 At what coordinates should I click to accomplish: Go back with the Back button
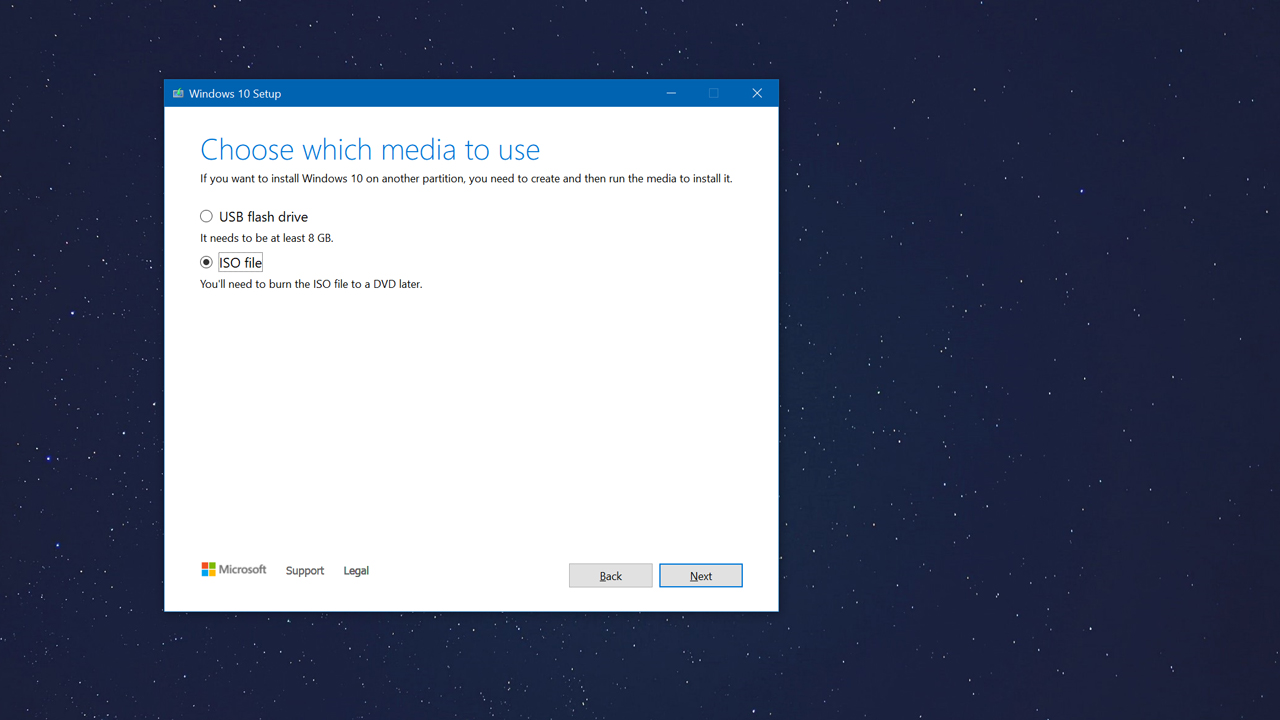(x=610, y=576)
